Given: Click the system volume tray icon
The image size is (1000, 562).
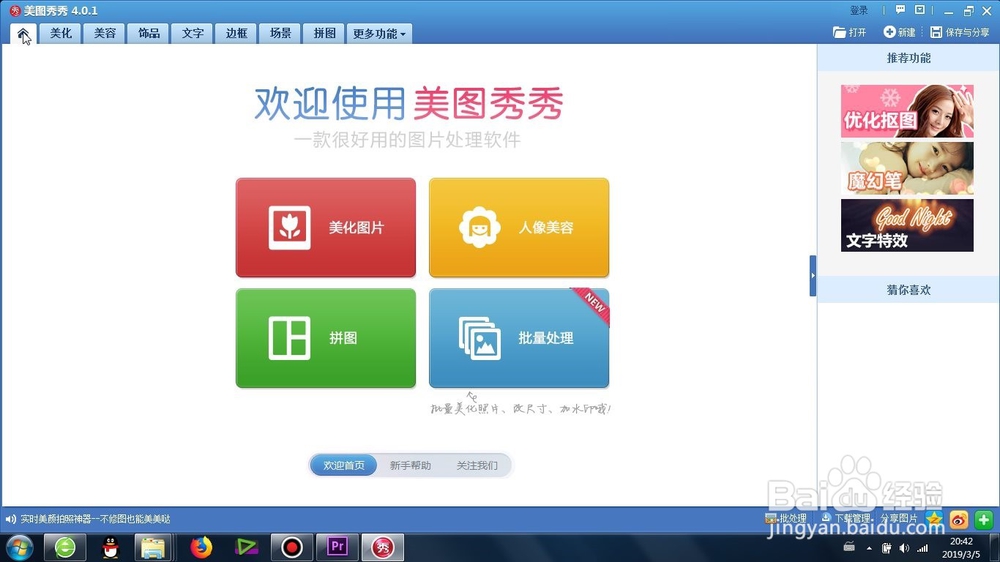Looking at the screenshot, I should point(904,548).
